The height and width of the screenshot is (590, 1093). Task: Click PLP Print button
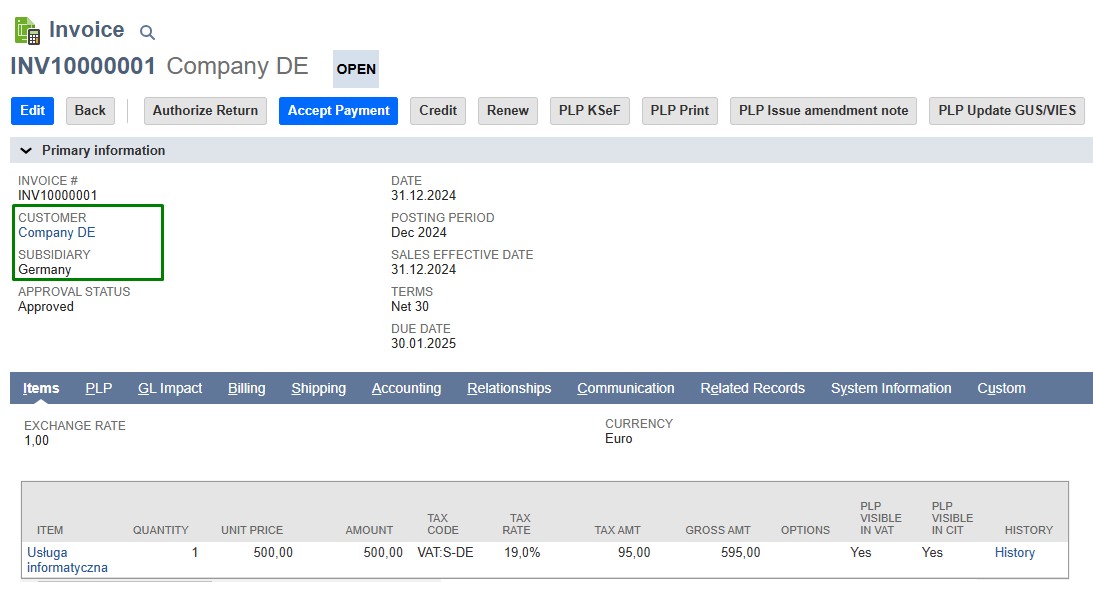point(679,111)
